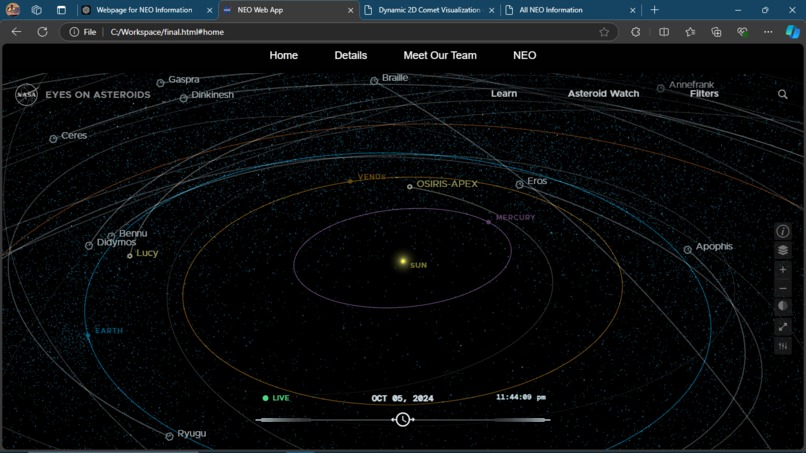The image size is (806, 453).
Task: Switch to Dynamic 2D Comet Visualization tab
Action: pyautogui.click(x=430, y=10)
